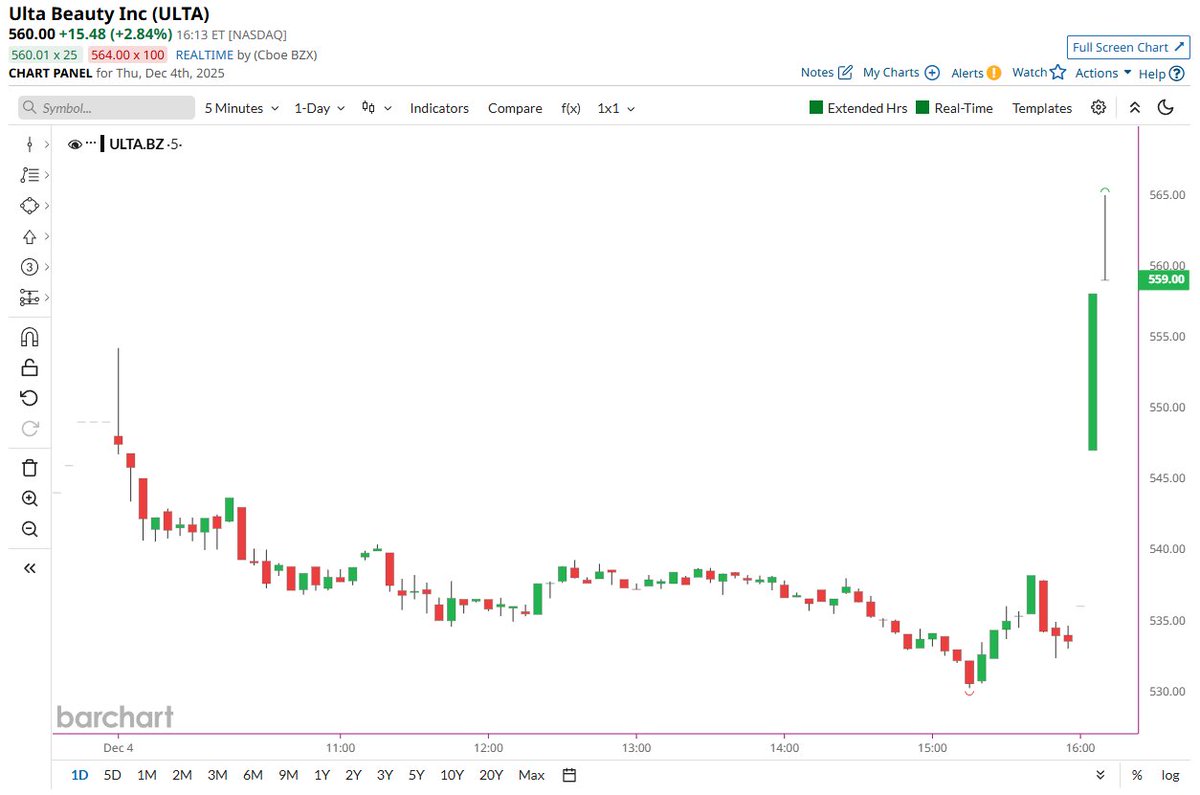Select the 5Y range button
The image size is (1200, 795).
click(416, 775)
